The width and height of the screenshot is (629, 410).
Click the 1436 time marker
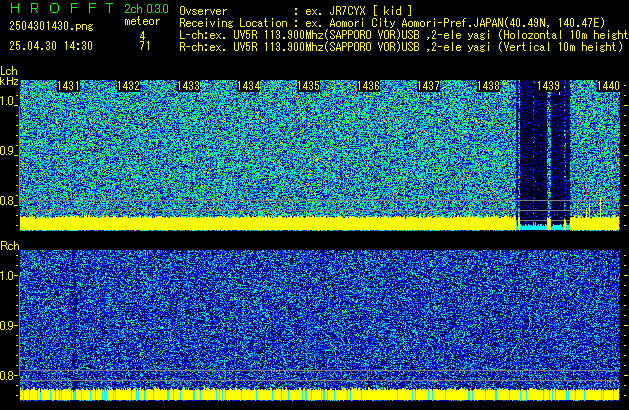[x=369, y=86]
